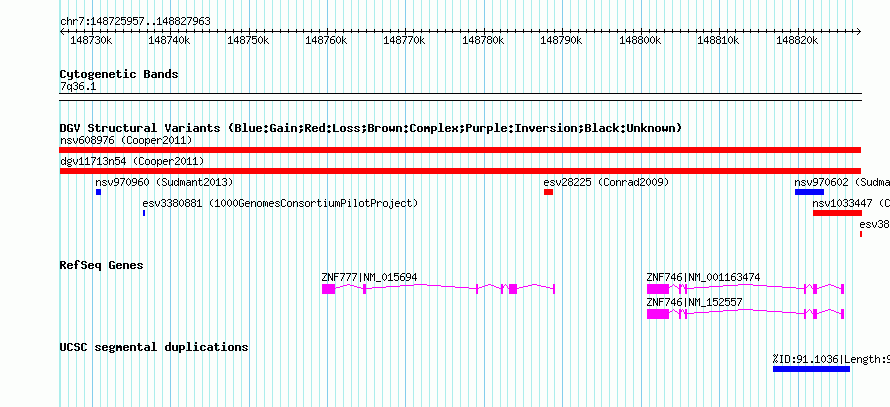
Task: Click the blue segmental duplication bar
Action: pos(811,369)
